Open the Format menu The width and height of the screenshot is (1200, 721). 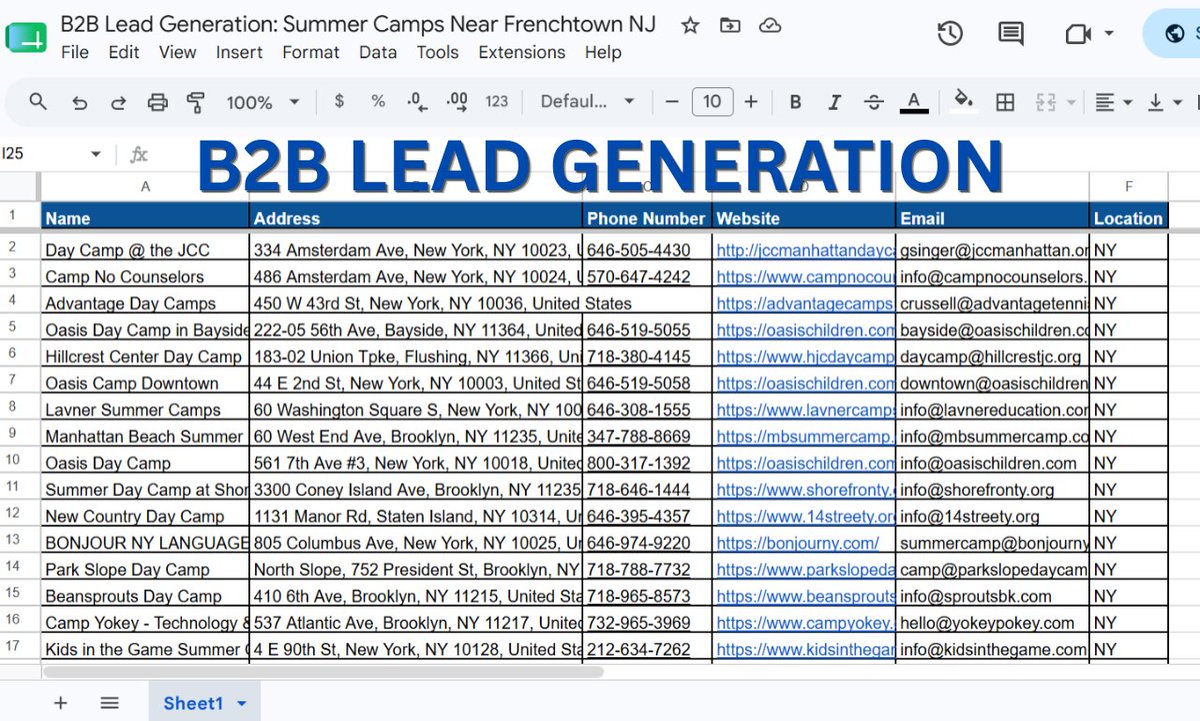(311, 52)
